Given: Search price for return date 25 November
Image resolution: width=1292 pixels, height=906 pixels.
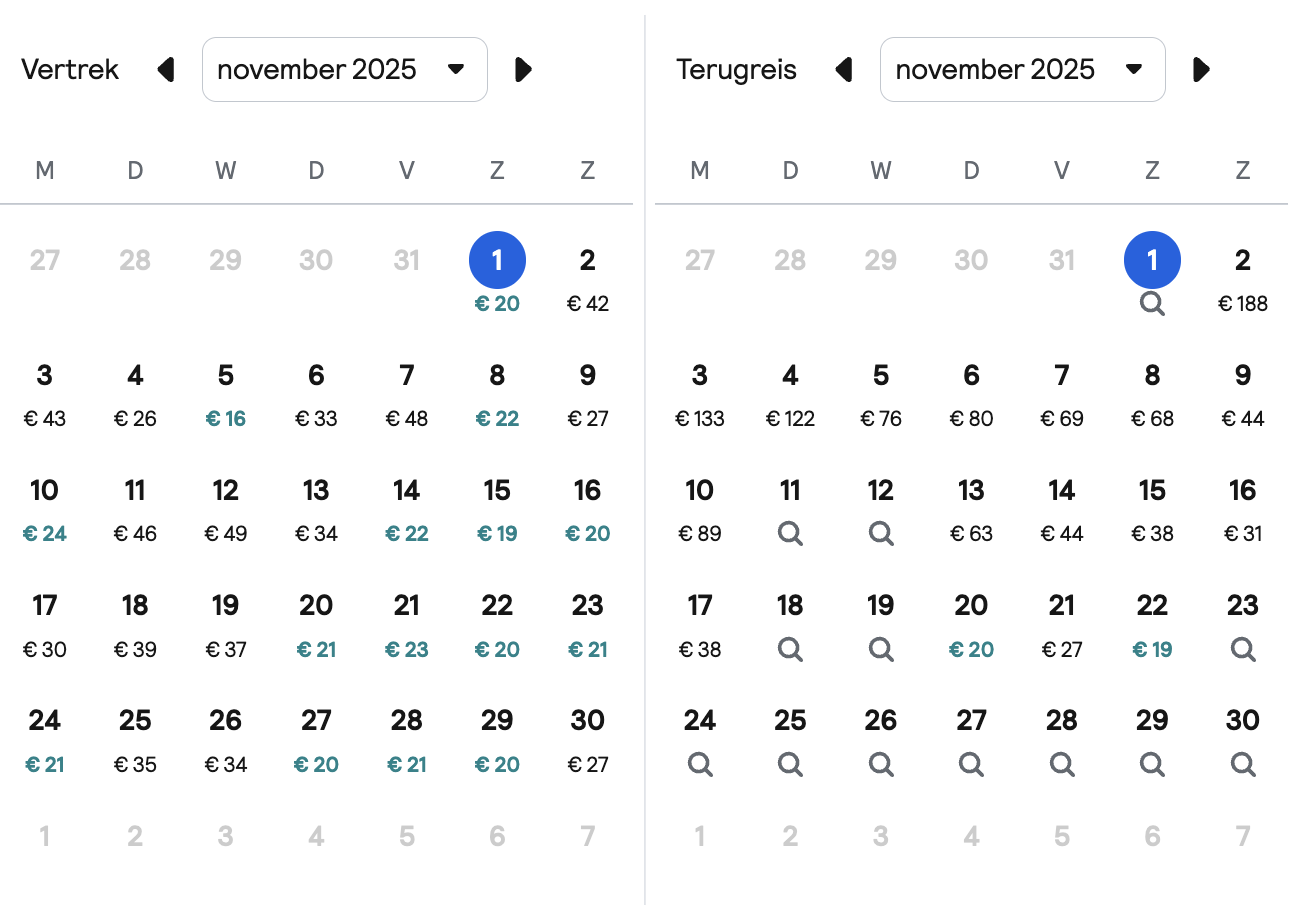Looking at the screenshot, I should tap(790, 764).
